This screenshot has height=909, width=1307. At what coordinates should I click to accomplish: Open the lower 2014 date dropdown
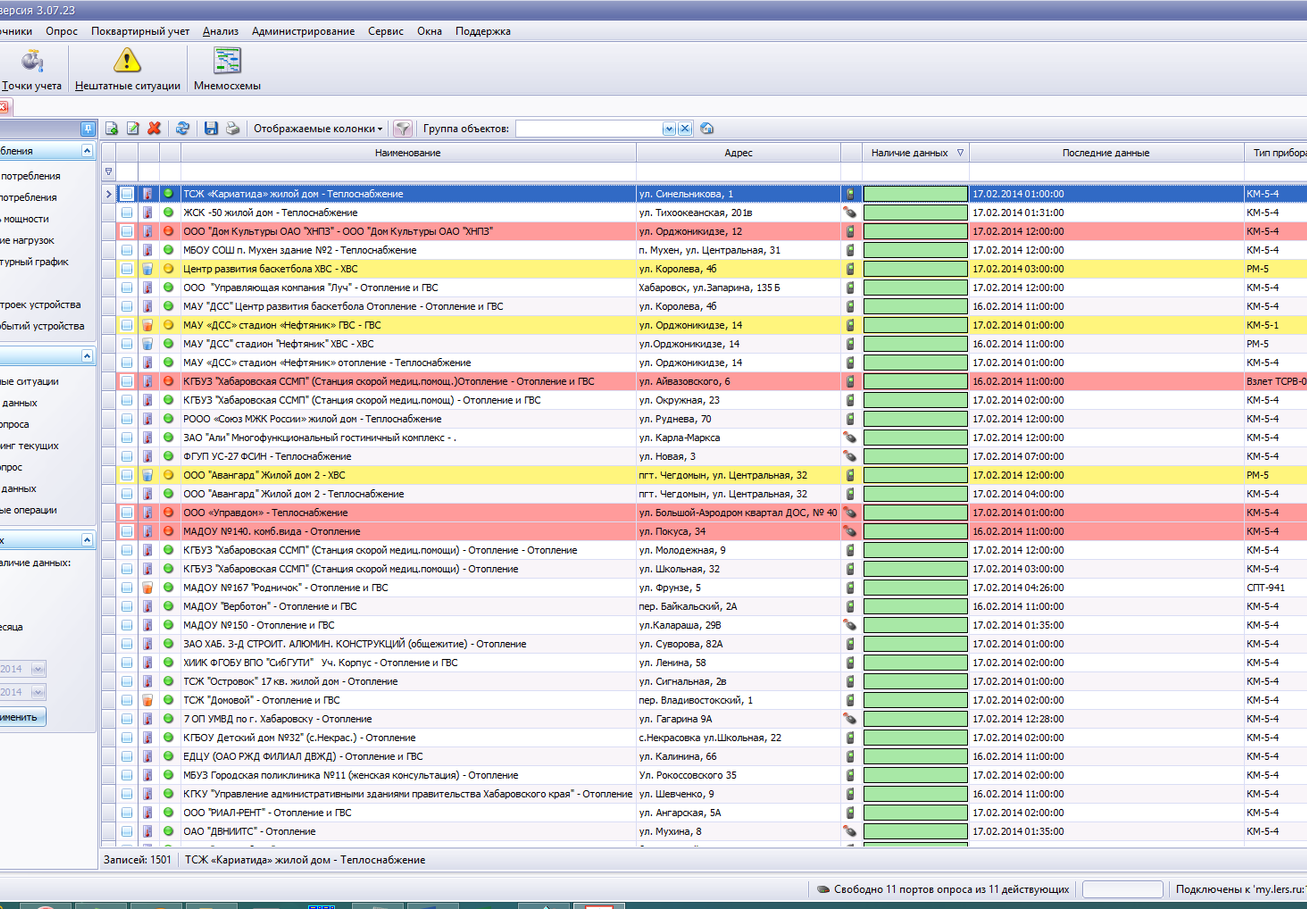(x=39, y=692)
